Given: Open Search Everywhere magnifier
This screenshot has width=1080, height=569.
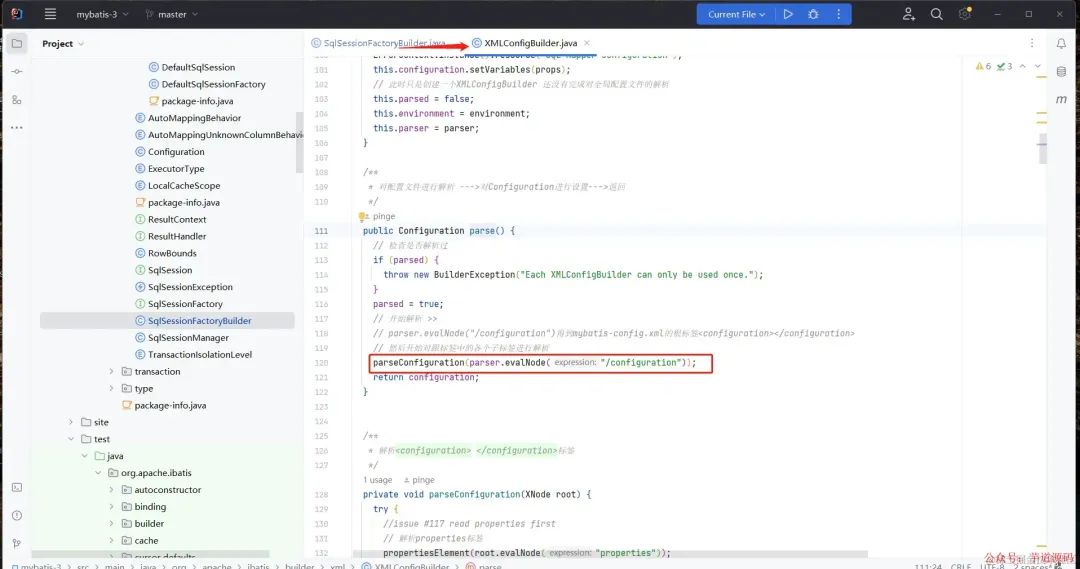Looking at the screenshot, I should [x=937, y=14].
